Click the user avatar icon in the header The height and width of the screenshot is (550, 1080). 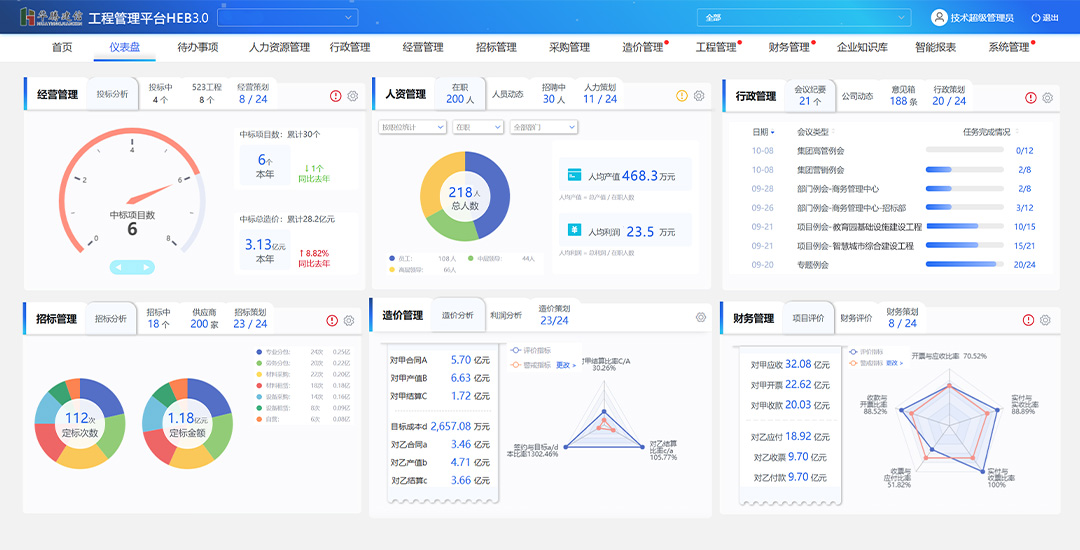(939, 18)
